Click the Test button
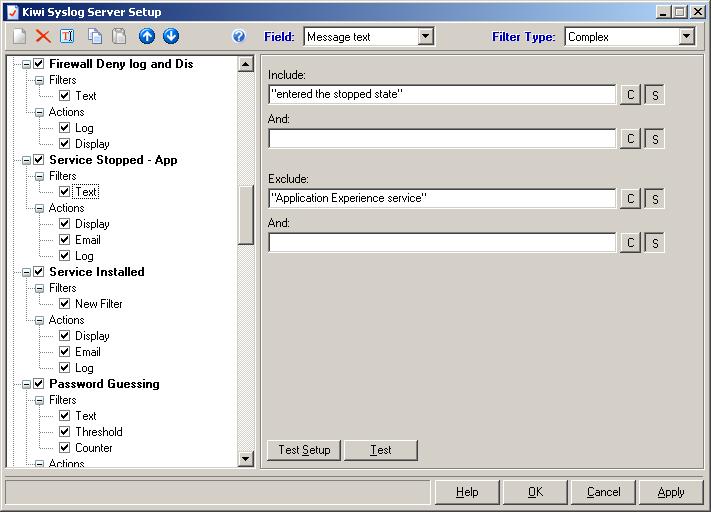Screen dimensions: 711x512 (380, 450)
